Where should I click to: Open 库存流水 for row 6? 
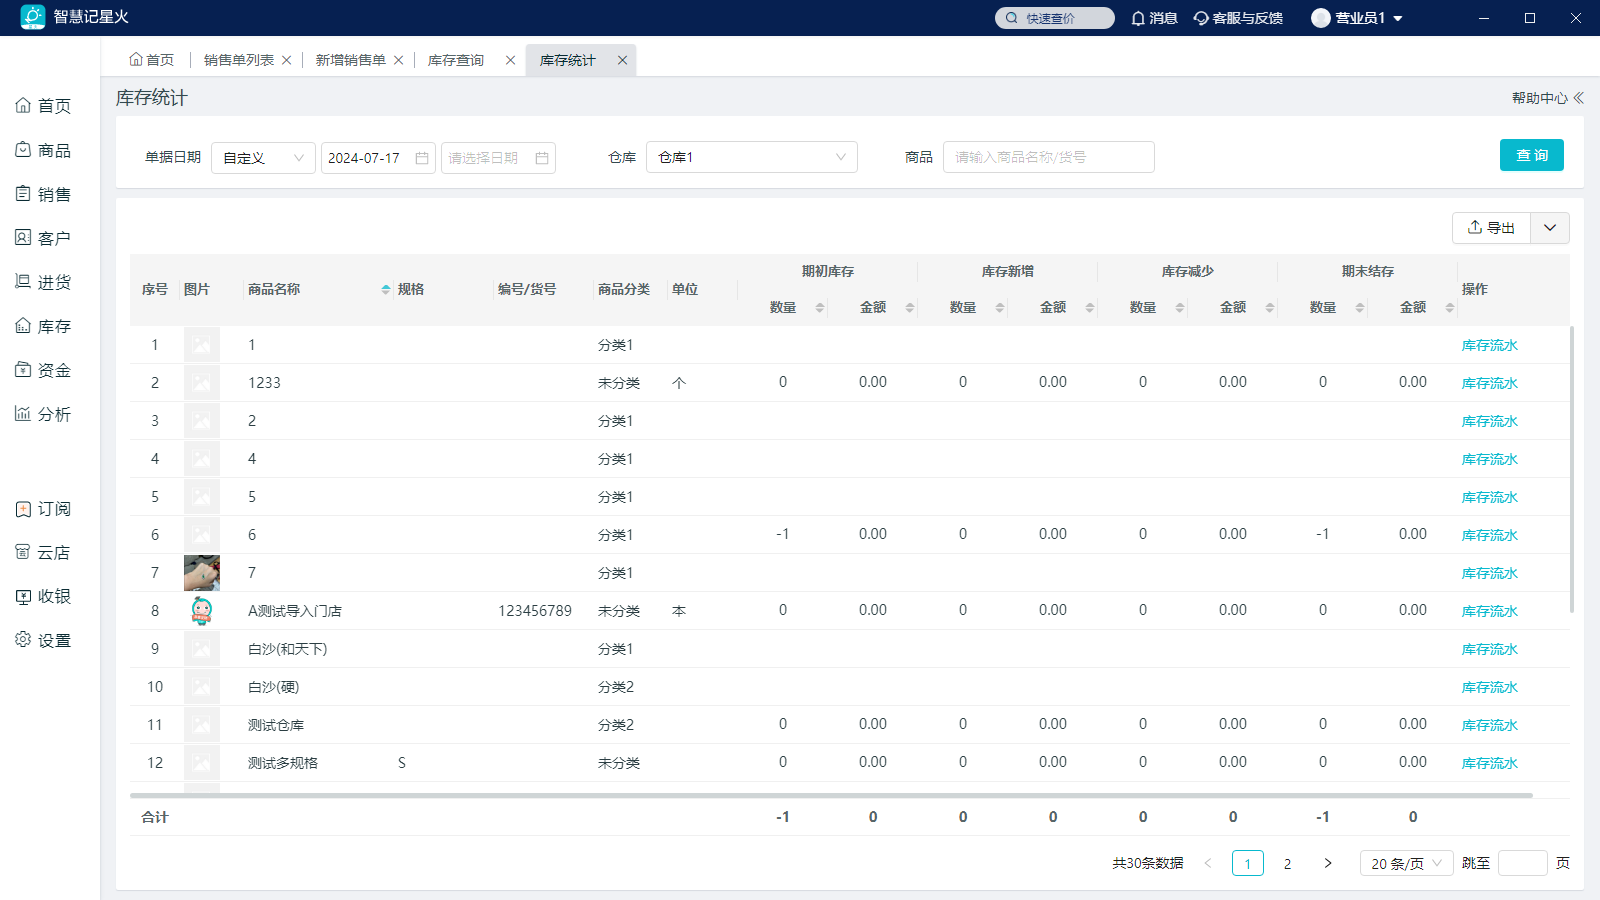coord(1490,535)
